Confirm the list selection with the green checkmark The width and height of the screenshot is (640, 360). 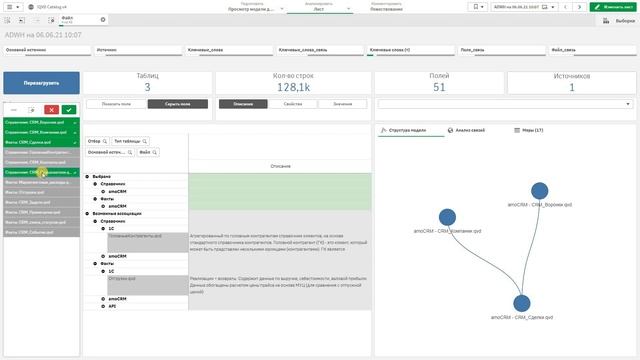[x=69, y=110]
